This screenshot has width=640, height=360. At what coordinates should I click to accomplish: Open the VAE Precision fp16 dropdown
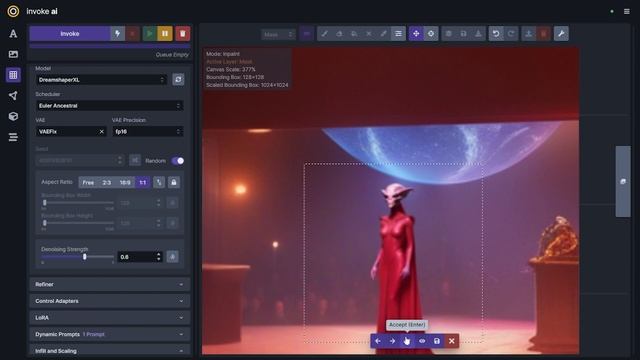pos(148,131)
